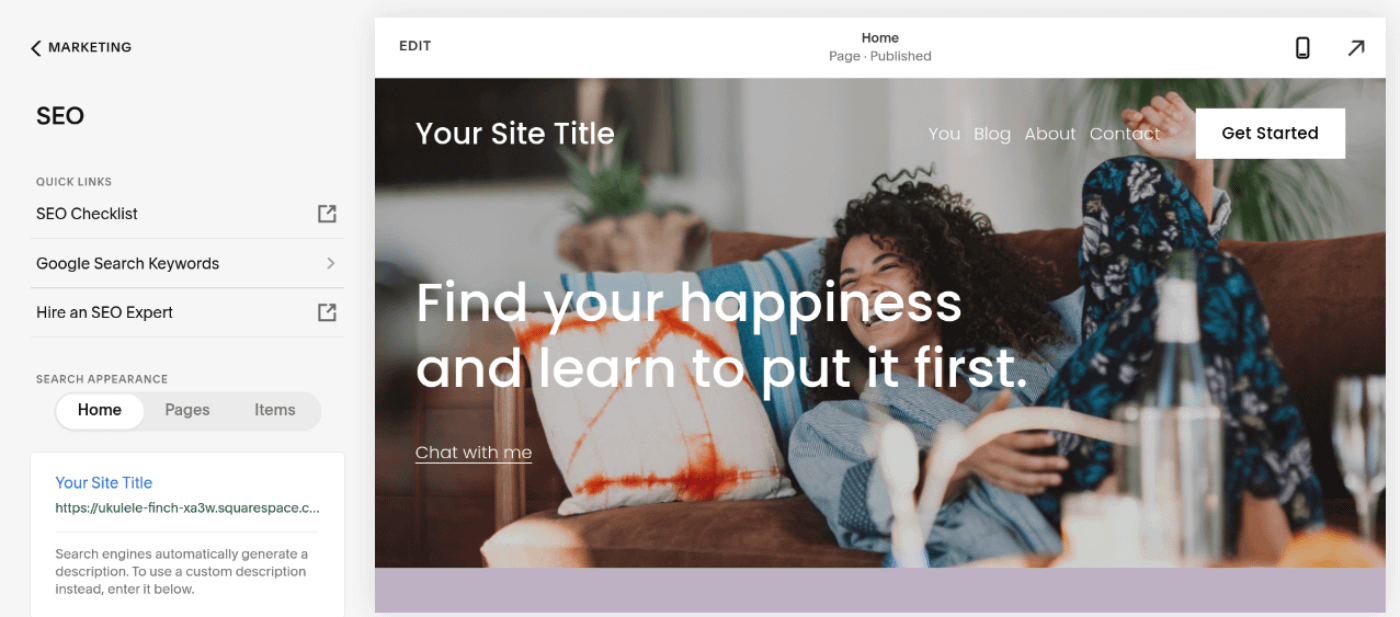Switch to Pages search appearance tab
This screenshot has height=617, width=1400.
187,410
